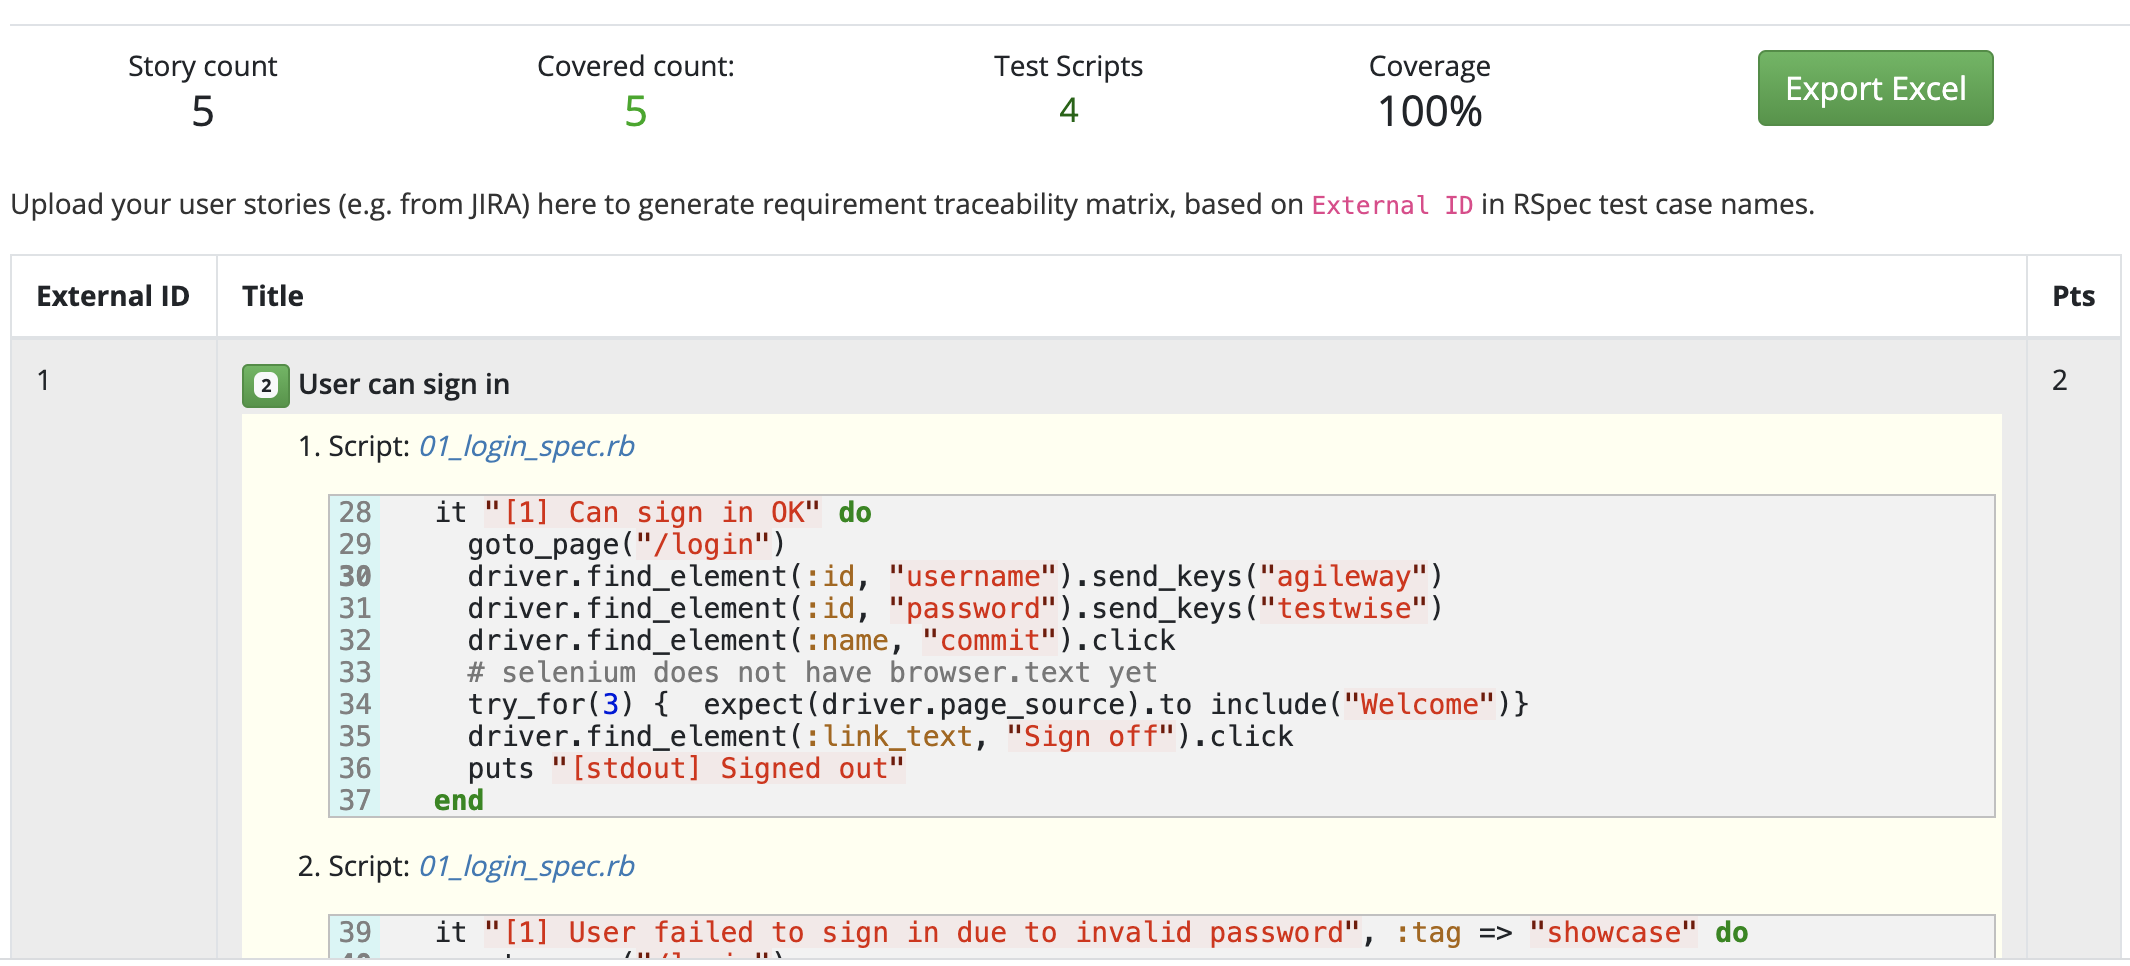This screenshot has height=966, width=2130.
Task: Click code line number 37
Action: (355, 800)
